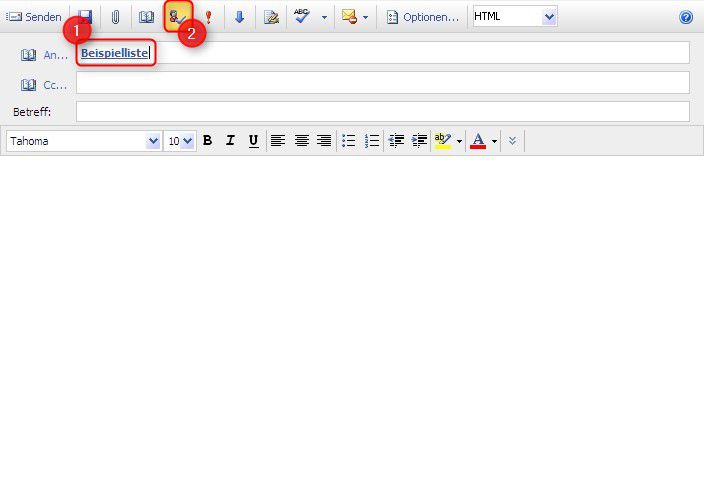
Task: Click the Cc... recipients button
Action: pos(44,85)
